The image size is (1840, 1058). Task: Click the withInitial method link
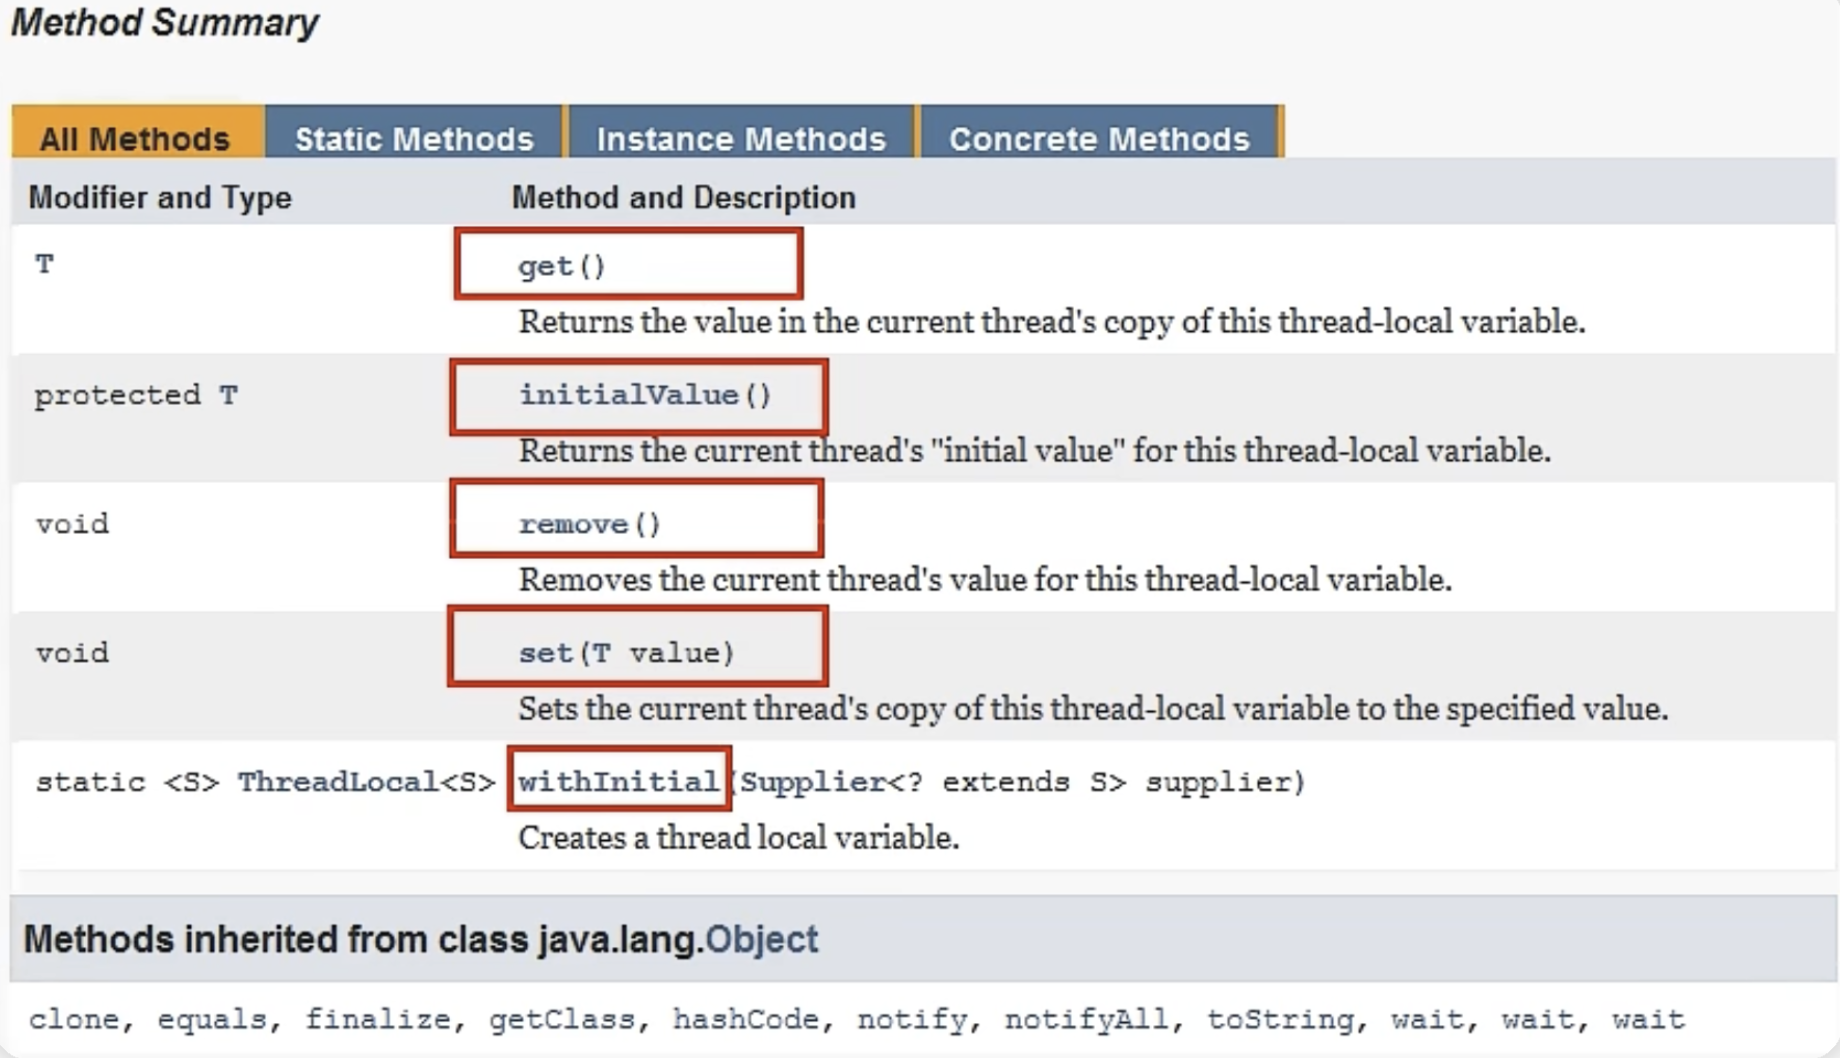618,781
